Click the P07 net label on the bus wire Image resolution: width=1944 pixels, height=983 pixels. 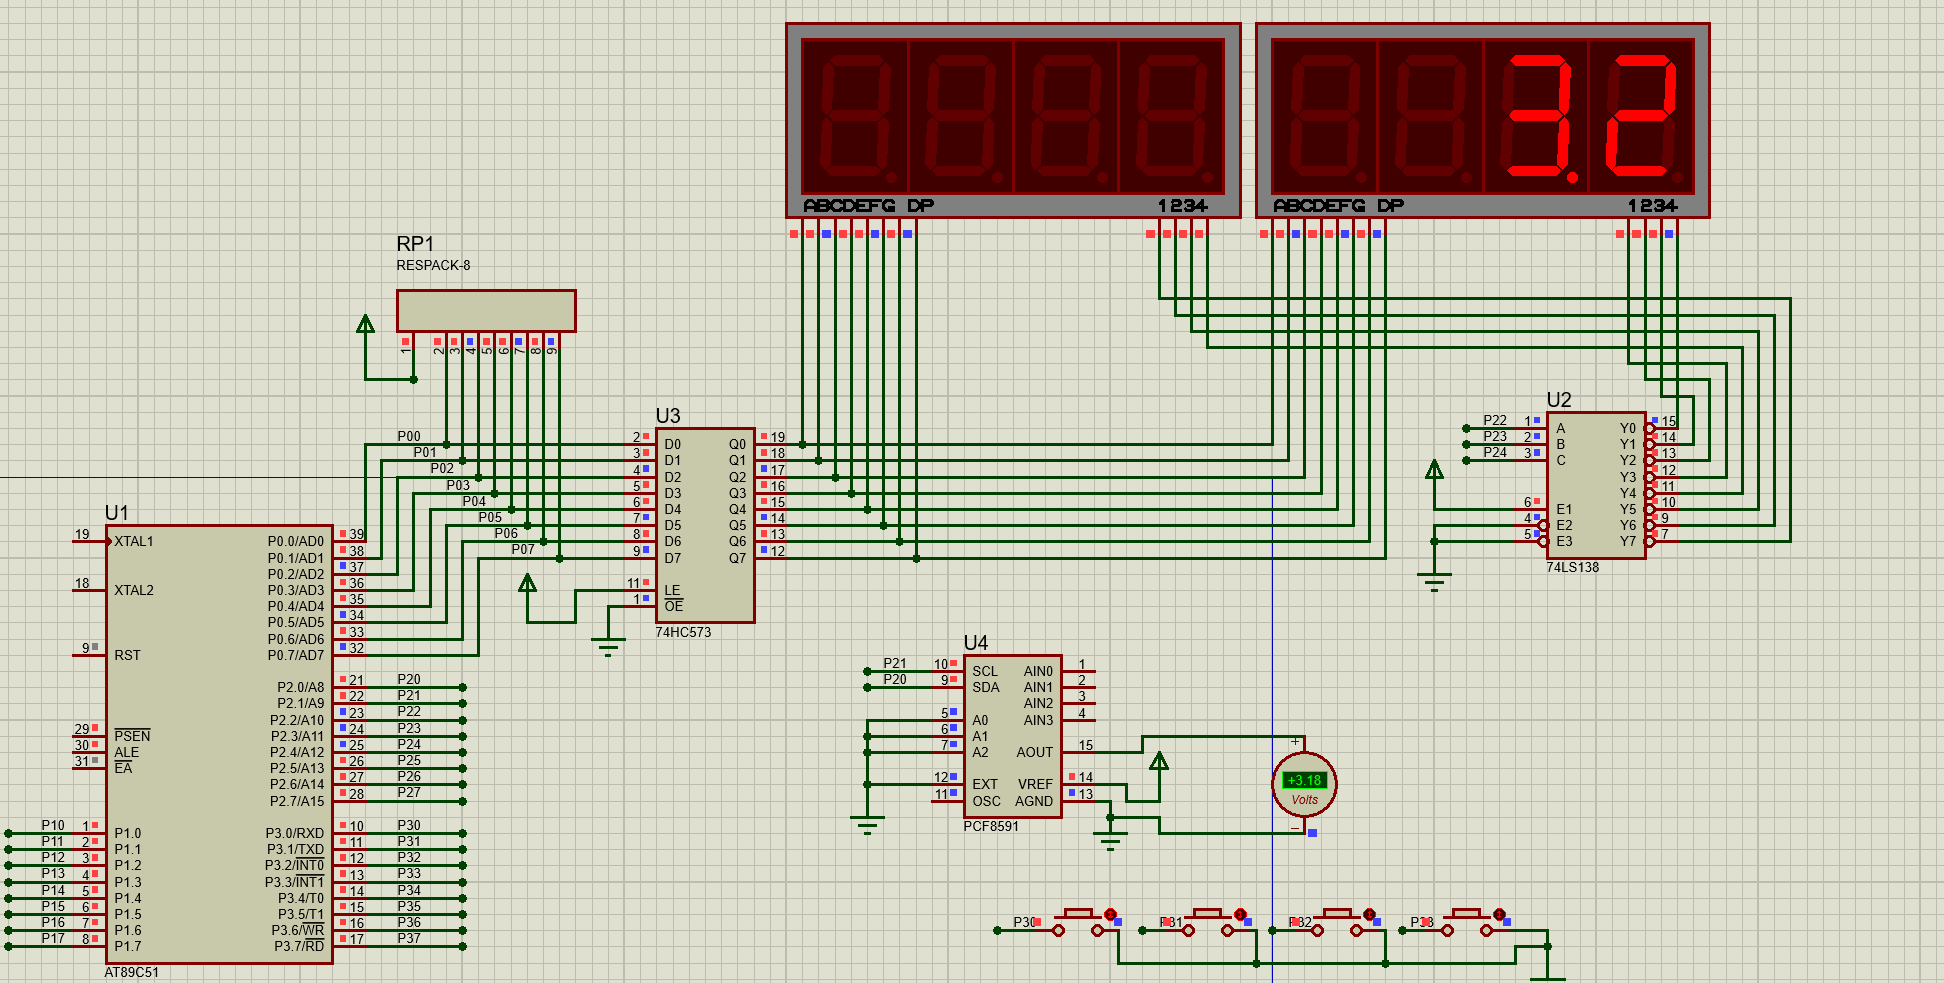pos(523,549)
